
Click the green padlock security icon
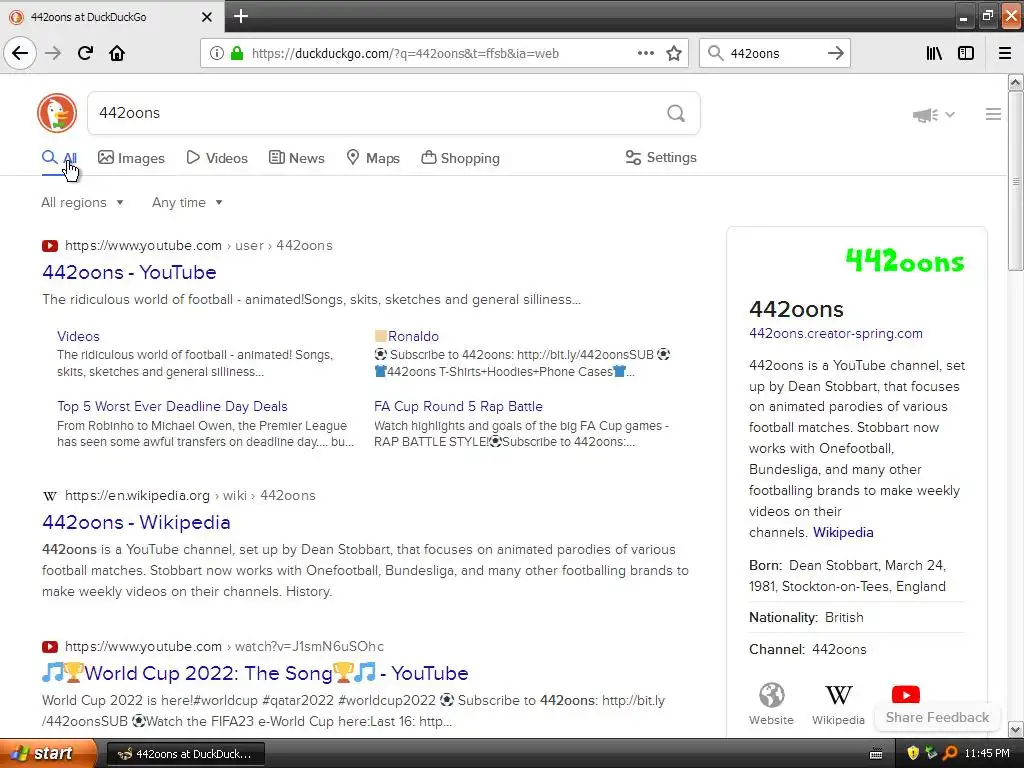[236, 53]
